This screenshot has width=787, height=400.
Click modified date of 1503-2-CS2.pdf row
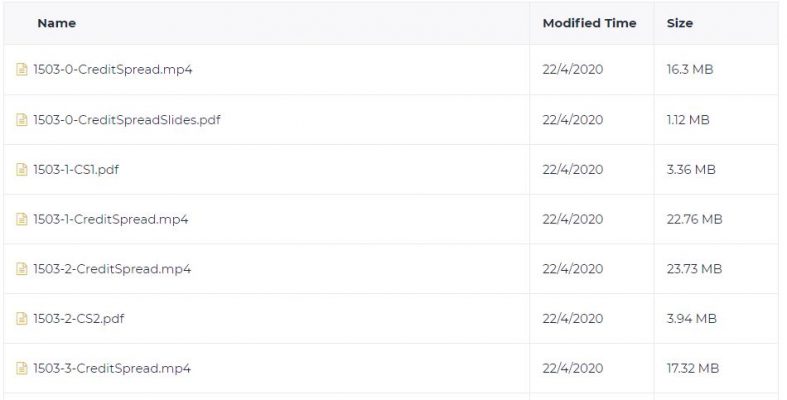click(x=573, y=318)
